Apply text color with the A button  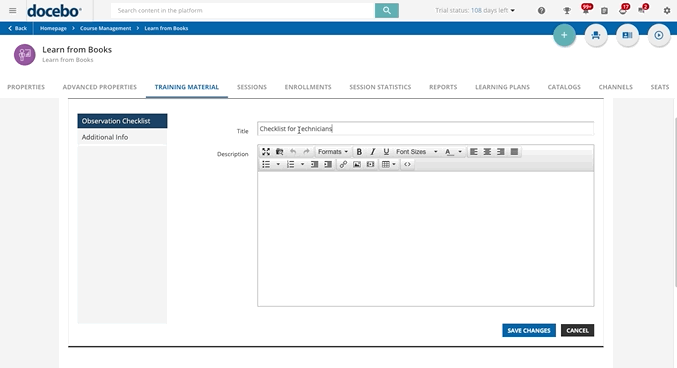click(x=449, y=152)
